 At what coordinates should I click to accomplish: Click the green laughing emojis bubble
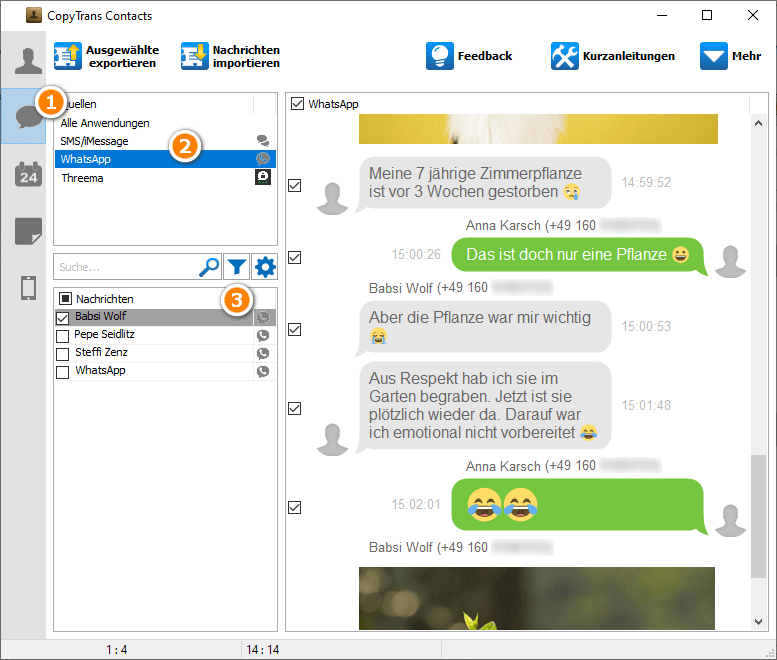579,505
